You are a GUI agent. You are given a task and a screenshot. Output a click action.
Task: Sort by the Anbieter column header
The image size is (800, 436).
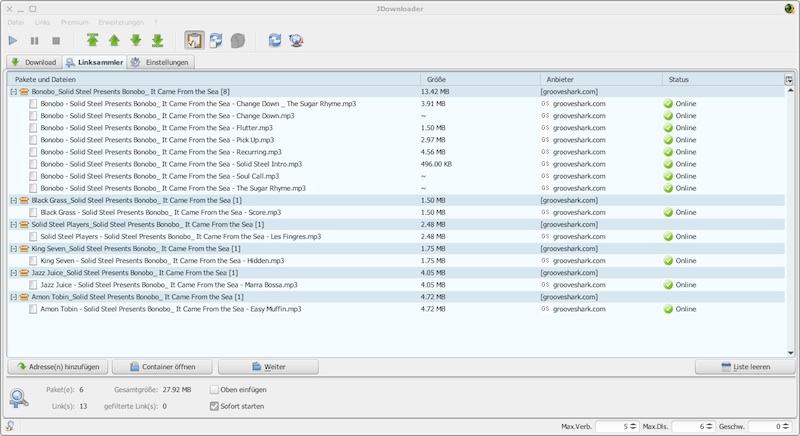click(x=601, y=80)
